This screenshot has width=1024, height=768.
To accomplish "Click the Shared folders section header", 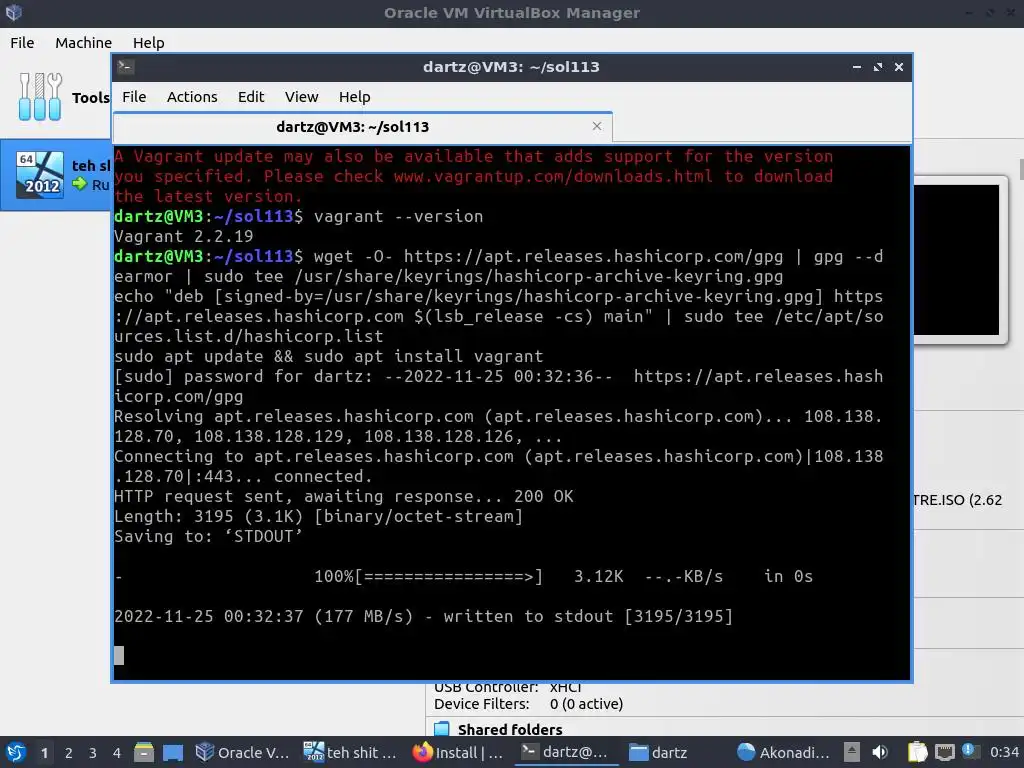I will tap(510, 729).
